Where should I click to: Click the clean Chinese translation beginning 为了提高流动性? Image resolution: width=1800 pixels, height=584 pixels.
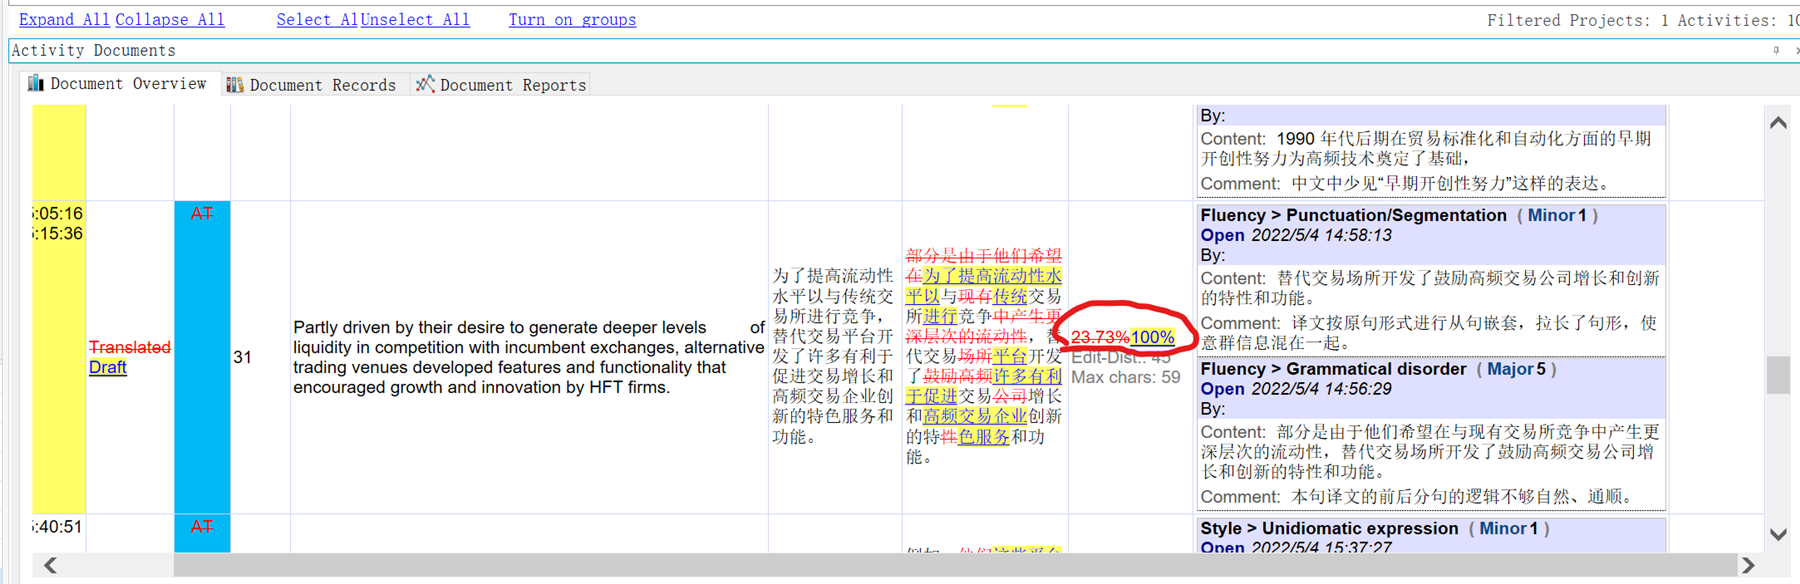[x=833, y=356]
